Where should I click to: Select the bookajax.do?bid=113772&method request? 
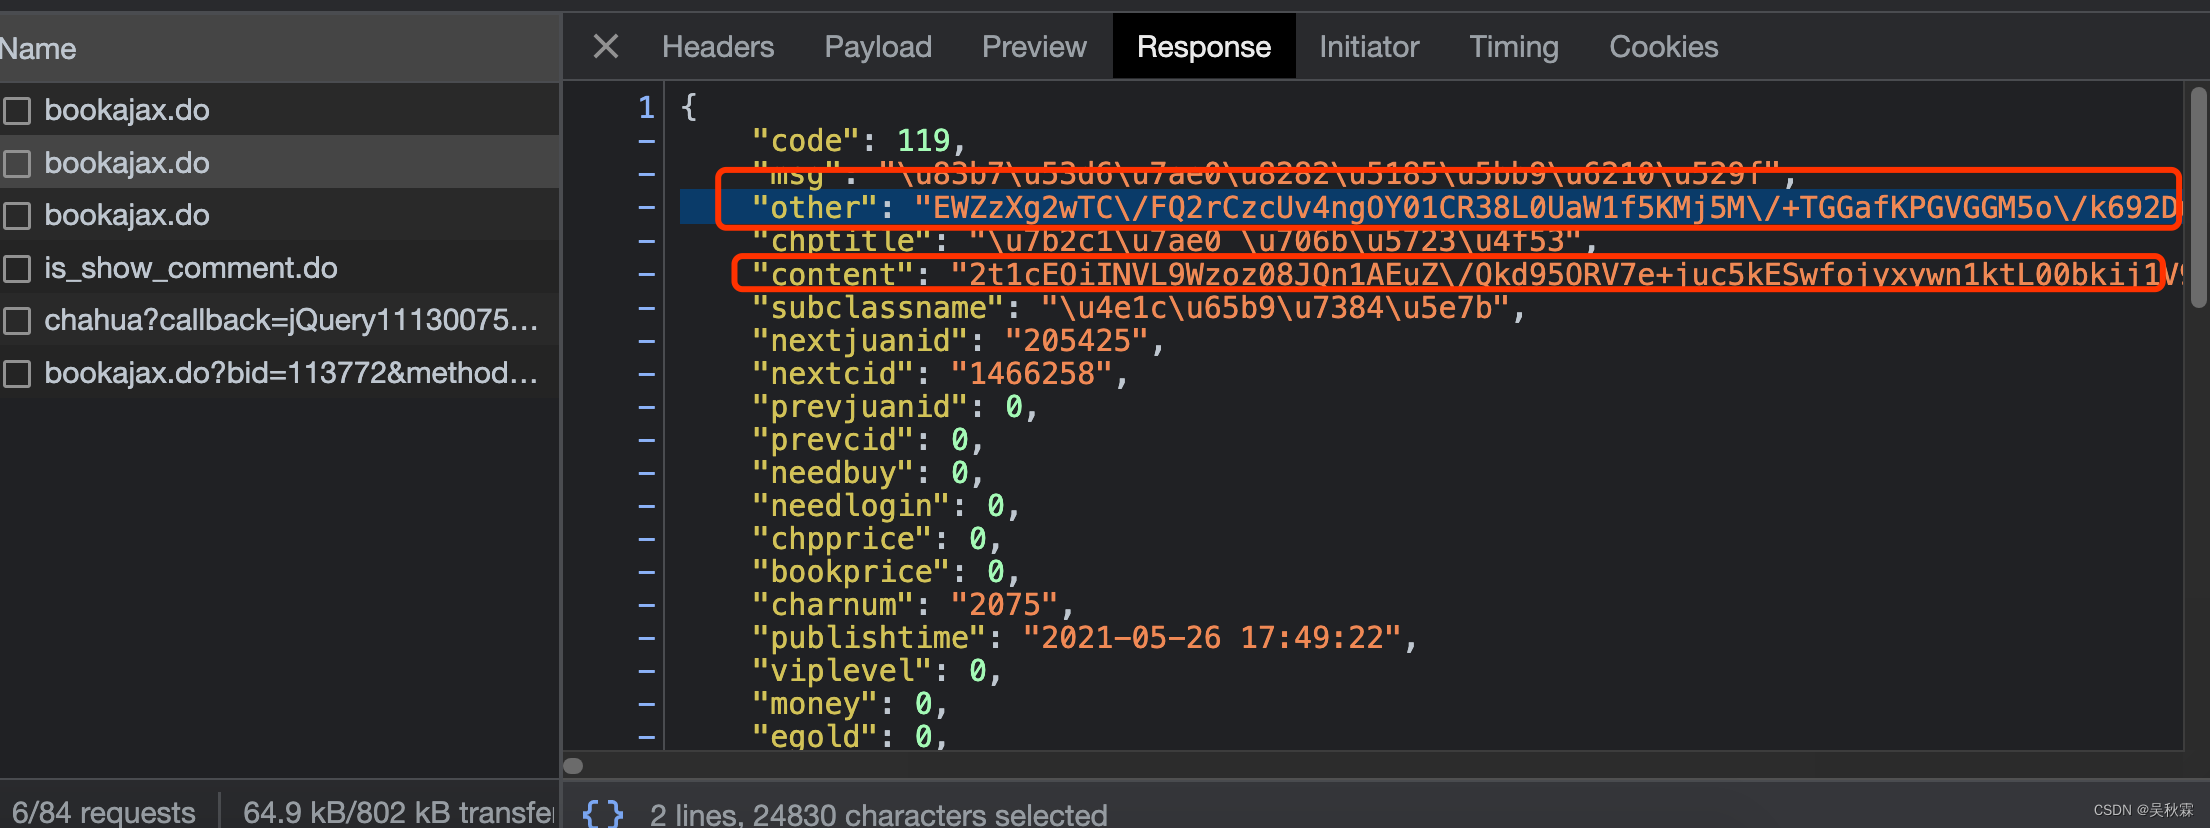click(291, 373)
